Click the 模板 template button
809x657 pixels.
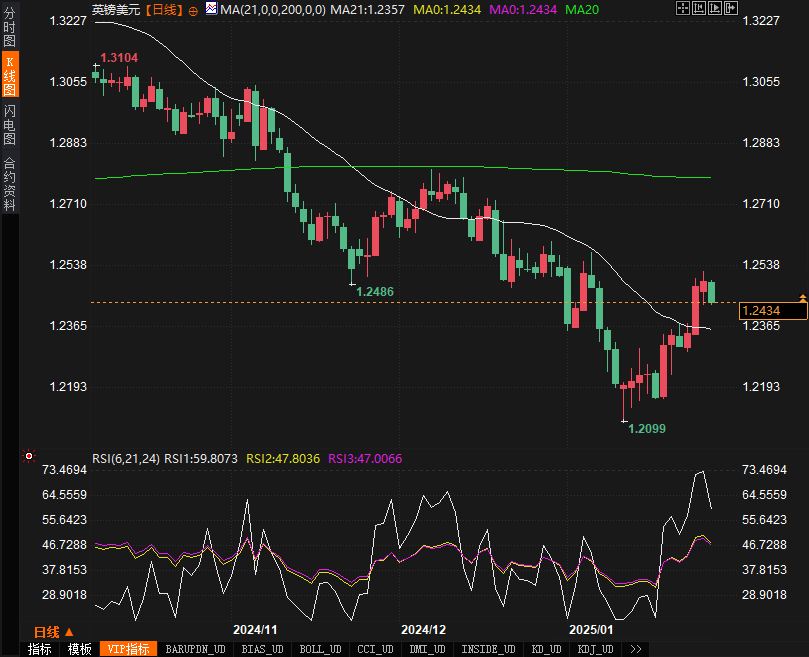(80, 649)
